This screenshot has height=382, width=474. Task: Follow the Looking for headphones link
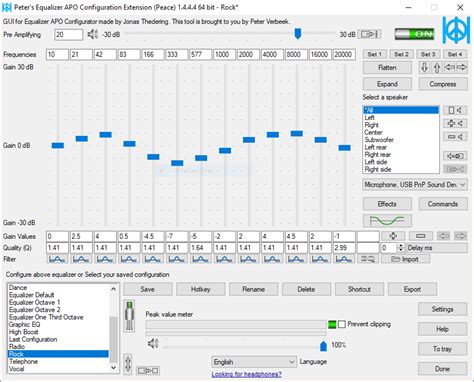[x=246, y=374]
